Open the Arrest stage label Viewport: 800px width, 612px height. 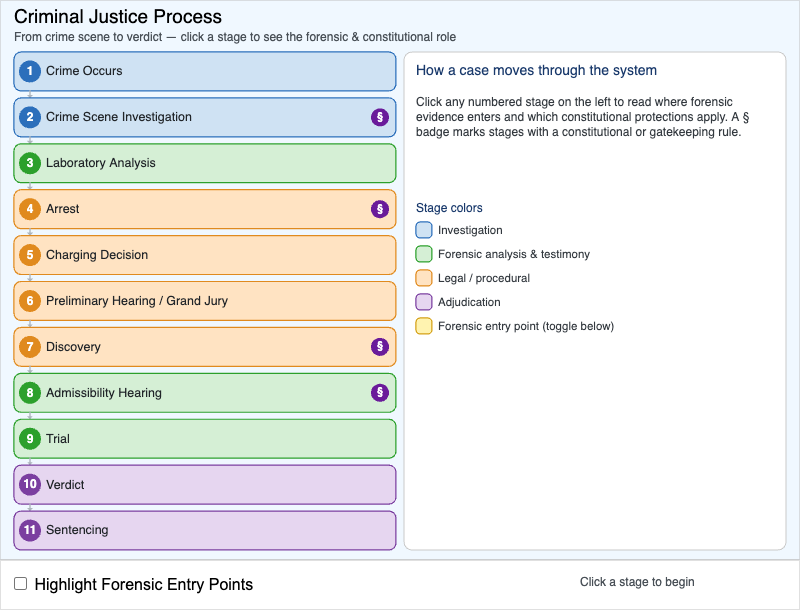(62, 209)
